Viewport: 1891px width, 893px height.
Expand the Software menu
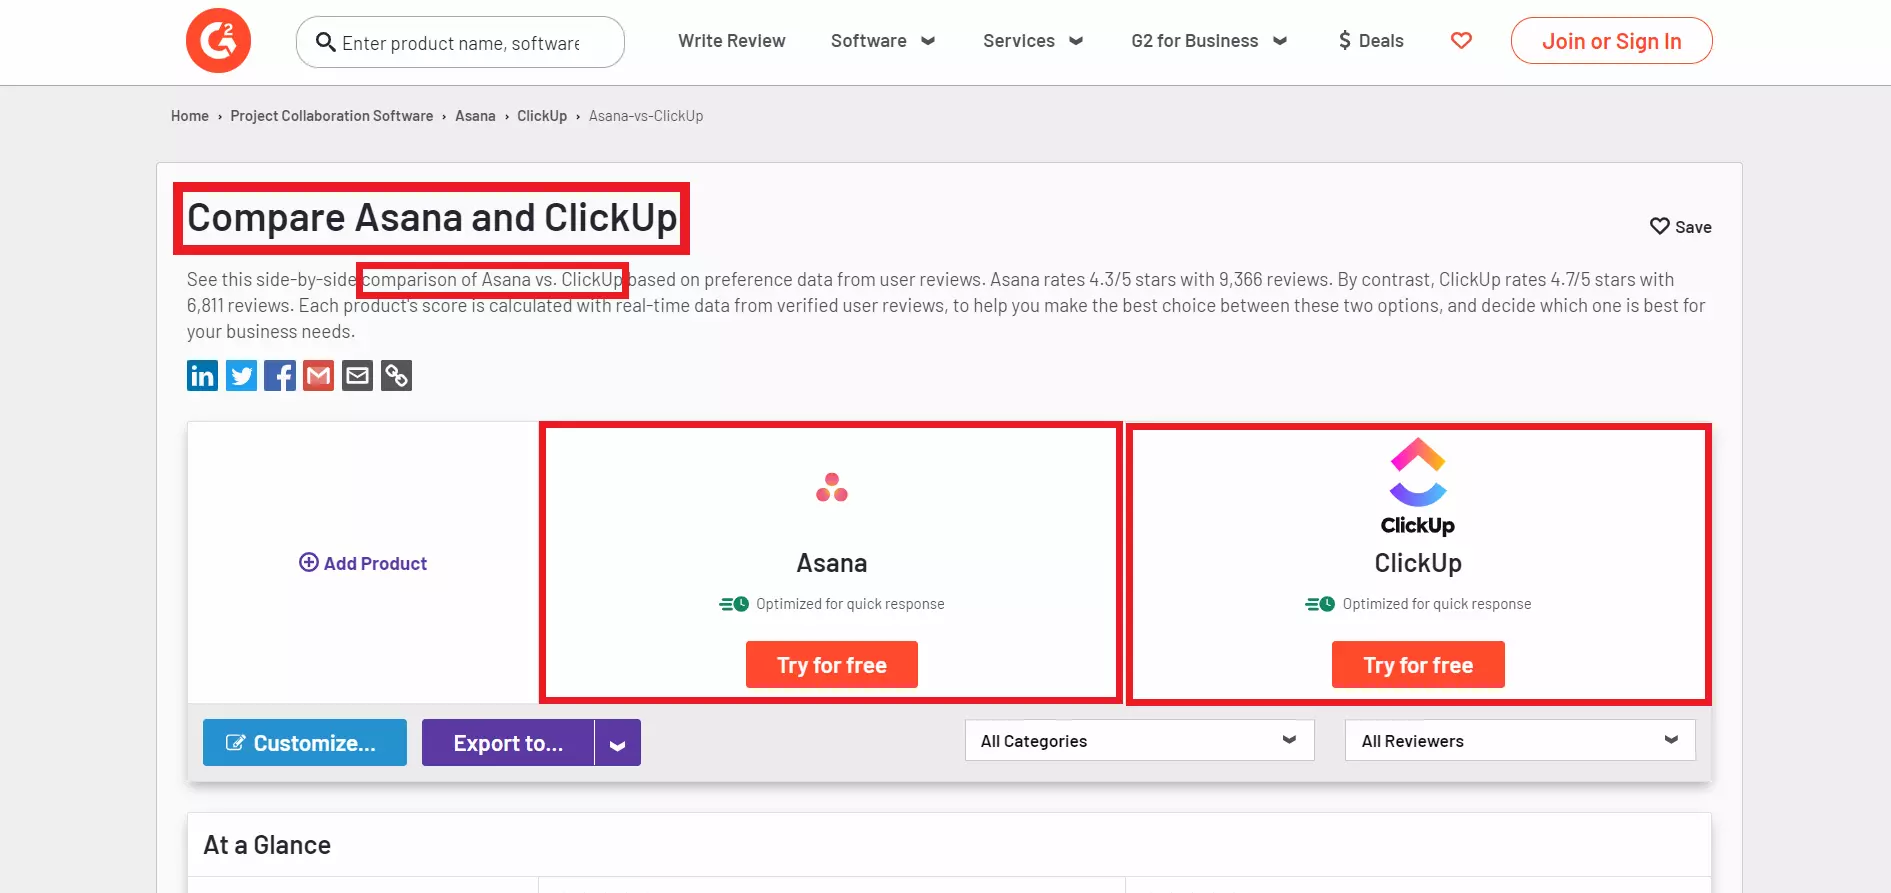coord(882,41)
